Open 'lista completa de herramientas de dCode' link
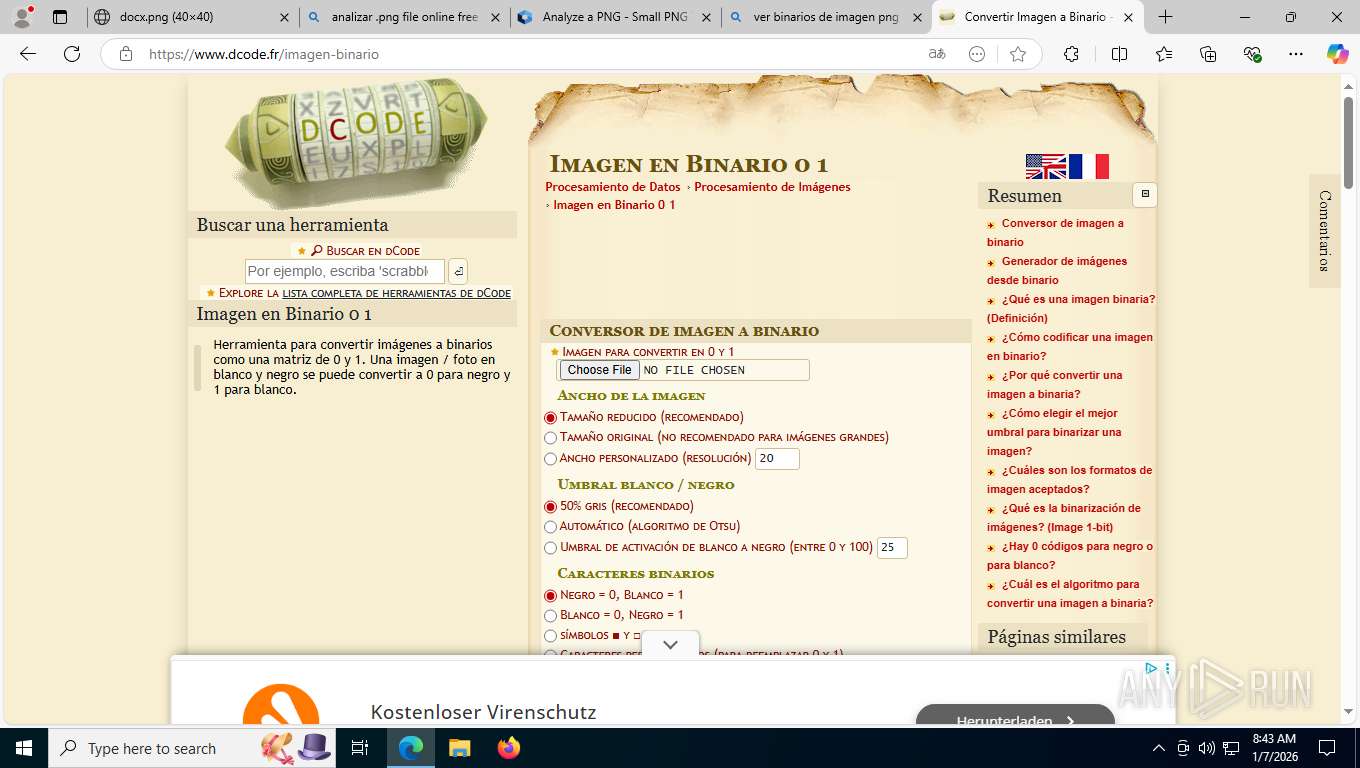1360x768 pixels. [396, 293]
